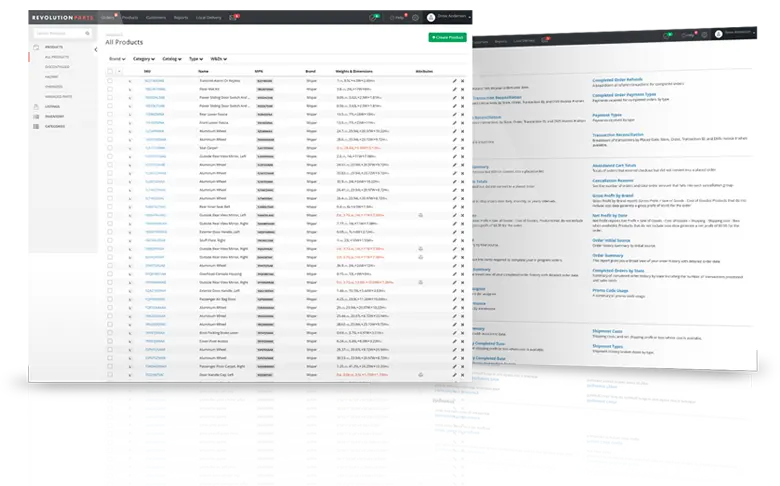The width and height of the screenshot is (780, 486).
Task: Click the user avatar icon in header
Action: tap(431, 17)
